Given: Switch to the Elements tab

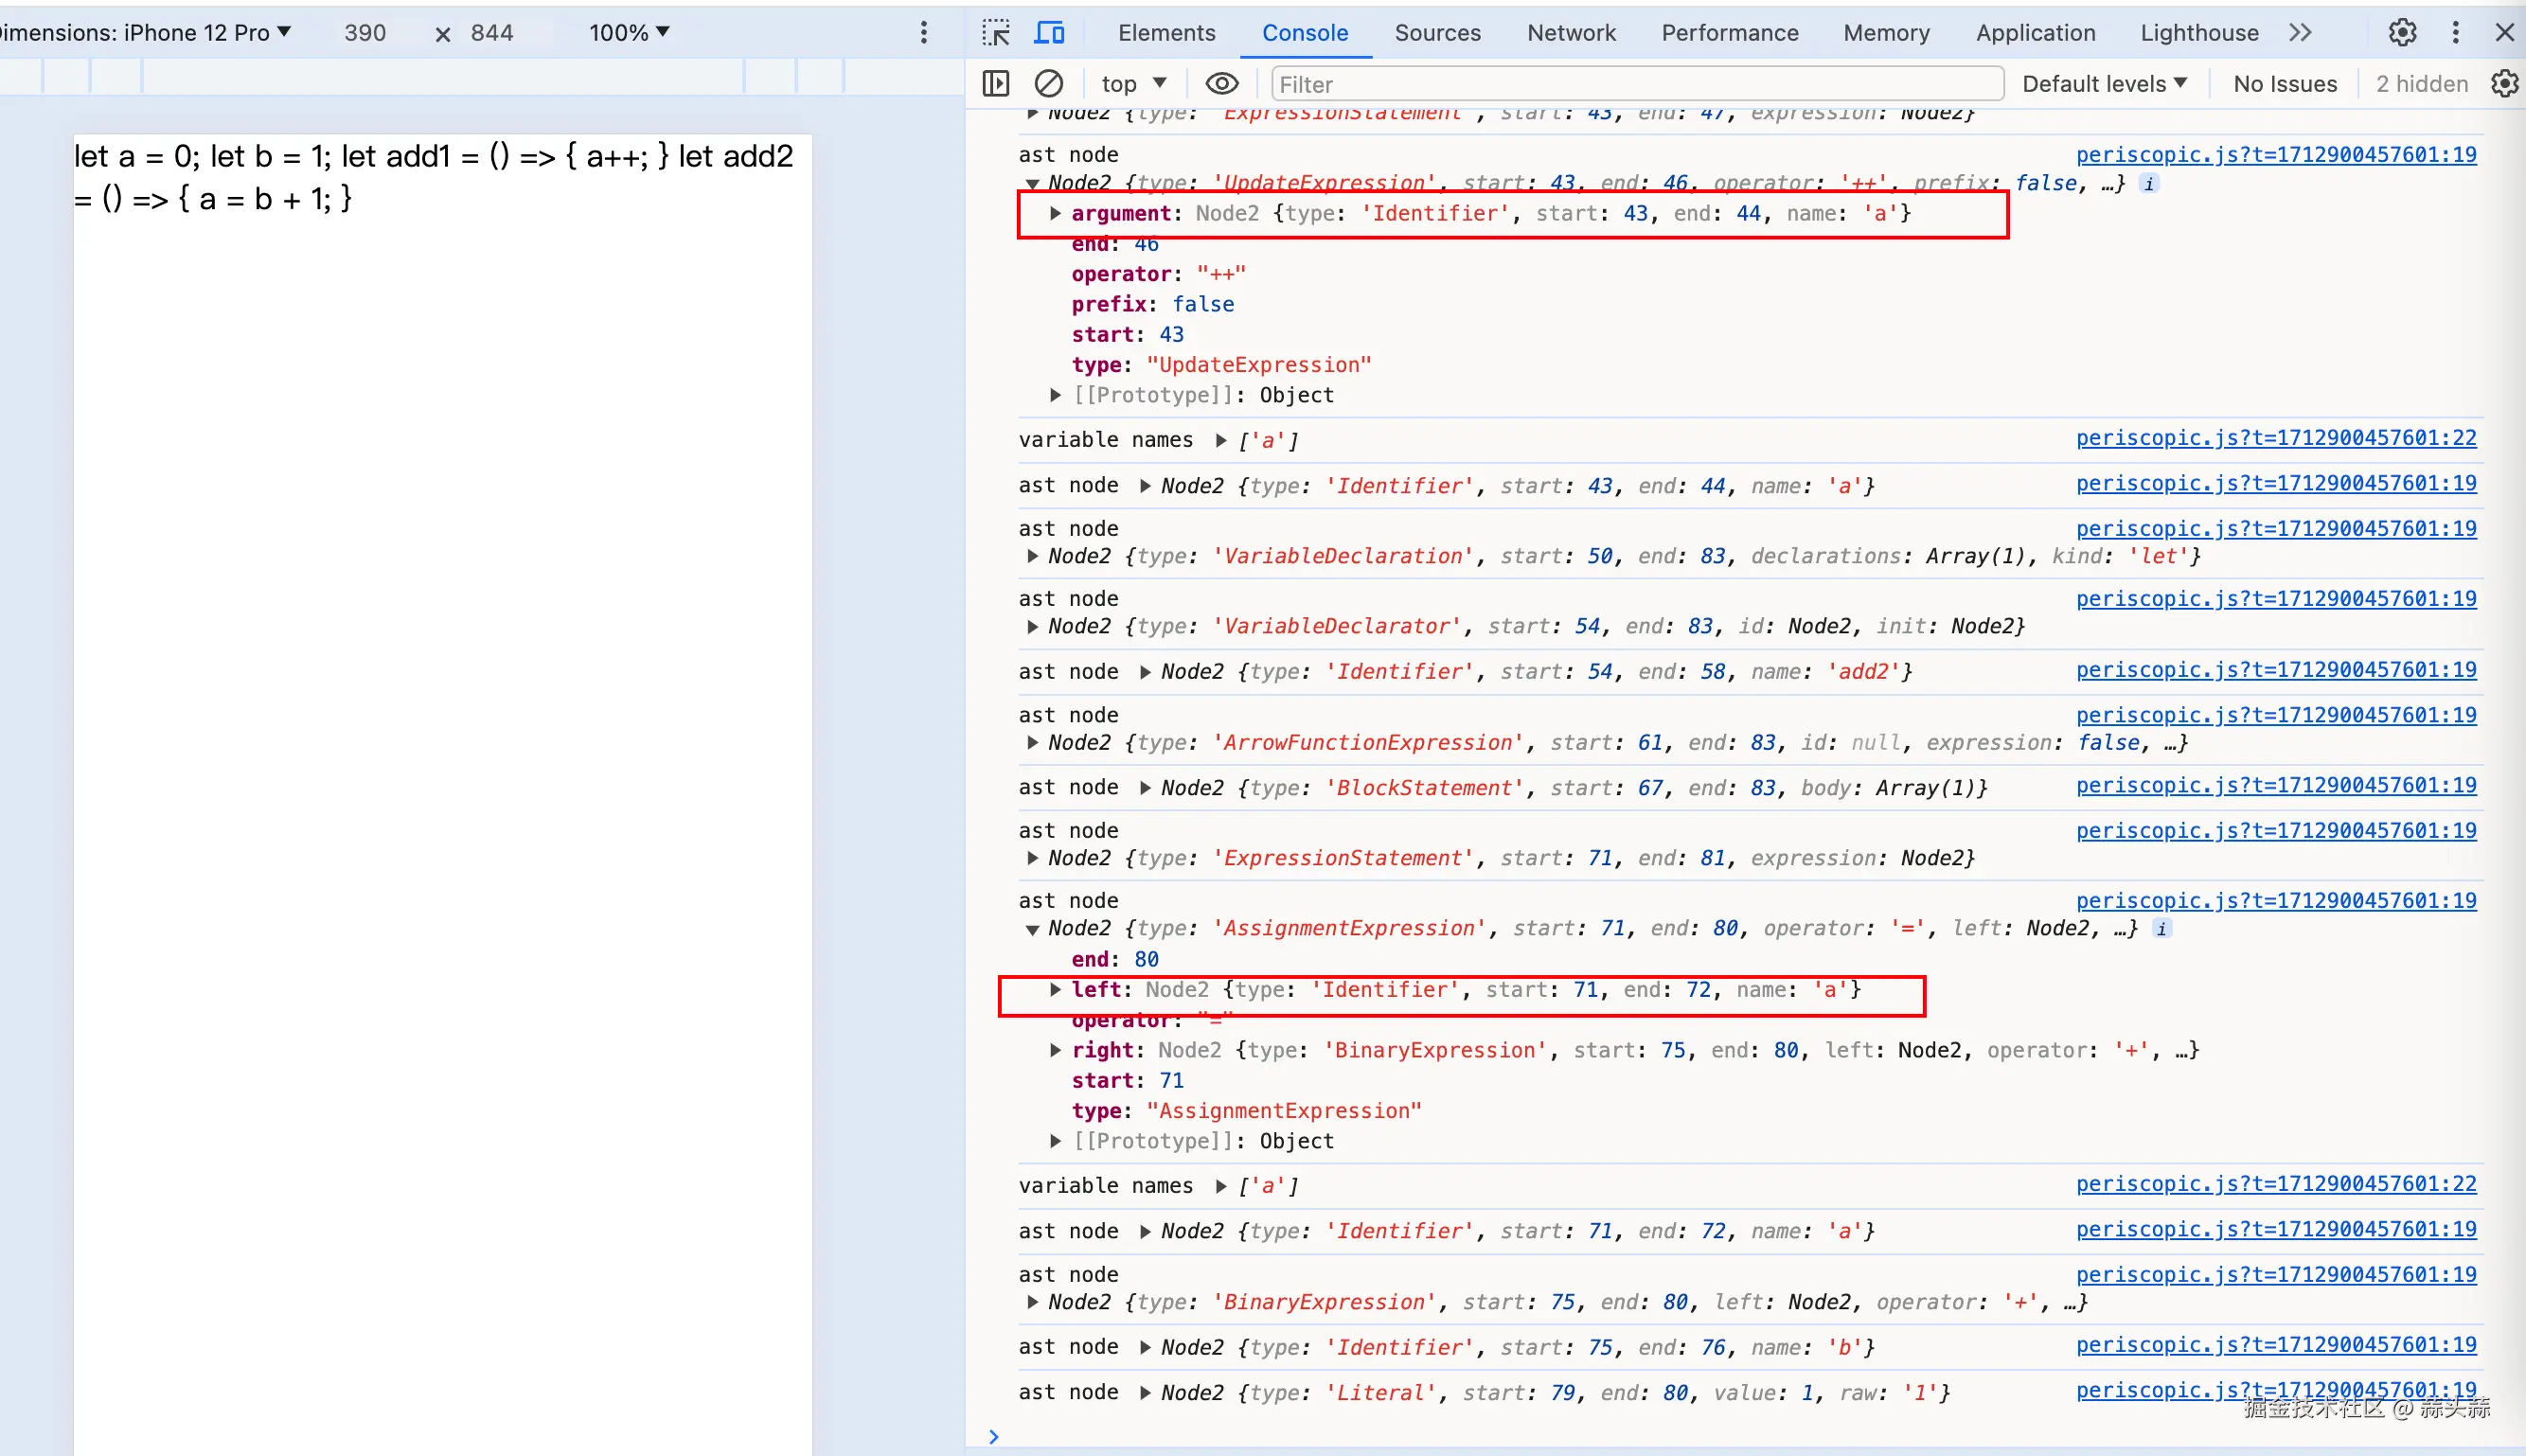Looking at the screenshot, I should [x=1166, y=33].
